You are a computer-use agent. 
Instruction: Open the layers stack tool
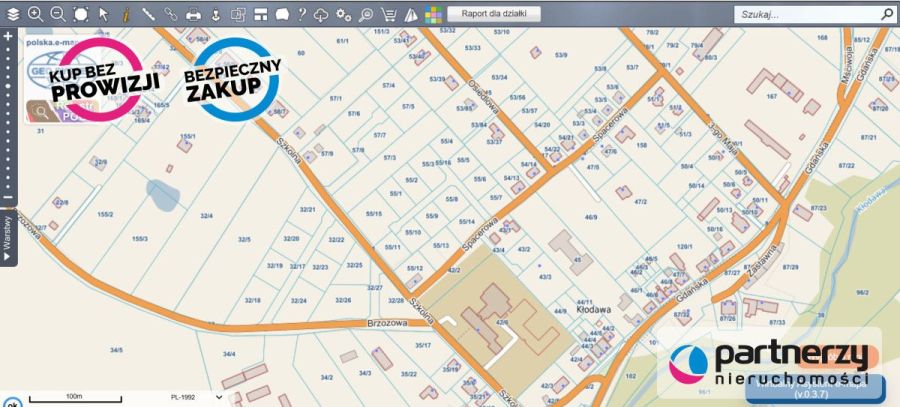pos(13,15)
